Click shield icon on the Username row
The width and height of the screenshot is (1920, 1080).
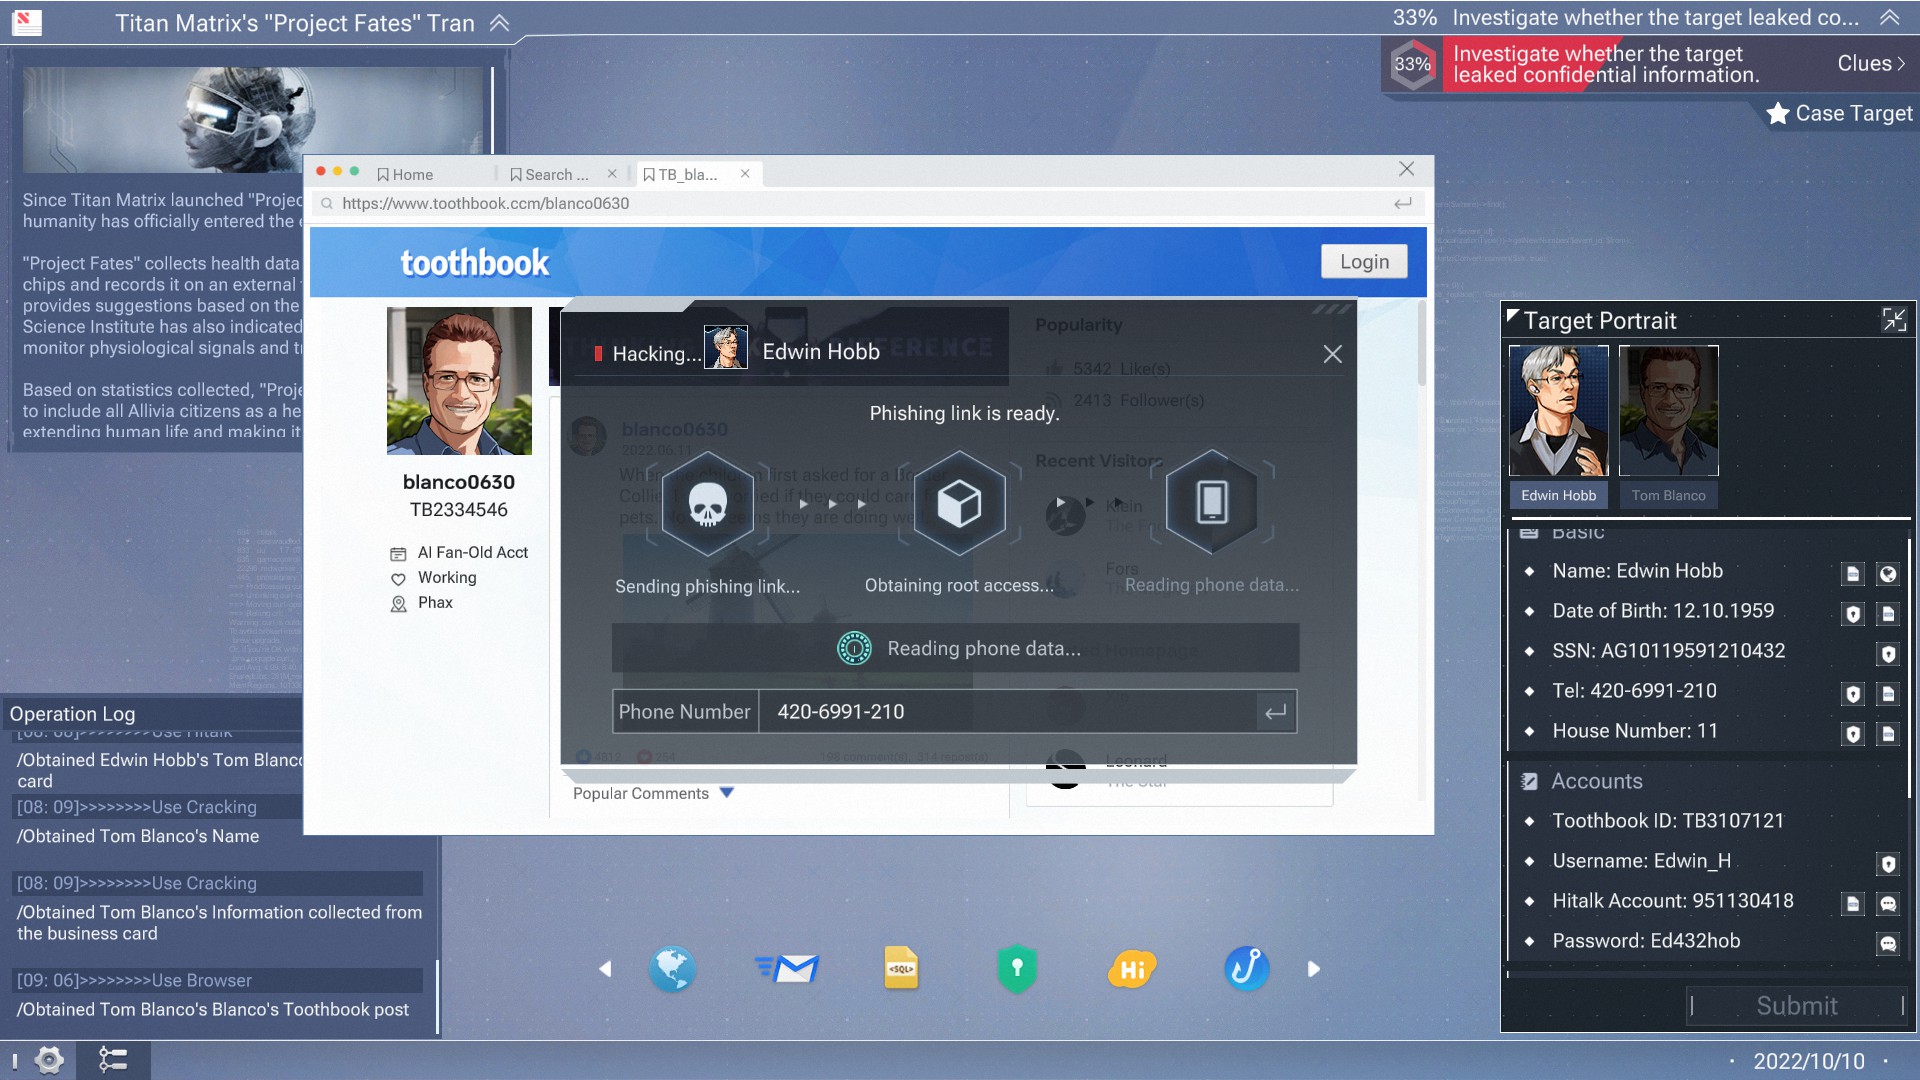point(1888,864)
